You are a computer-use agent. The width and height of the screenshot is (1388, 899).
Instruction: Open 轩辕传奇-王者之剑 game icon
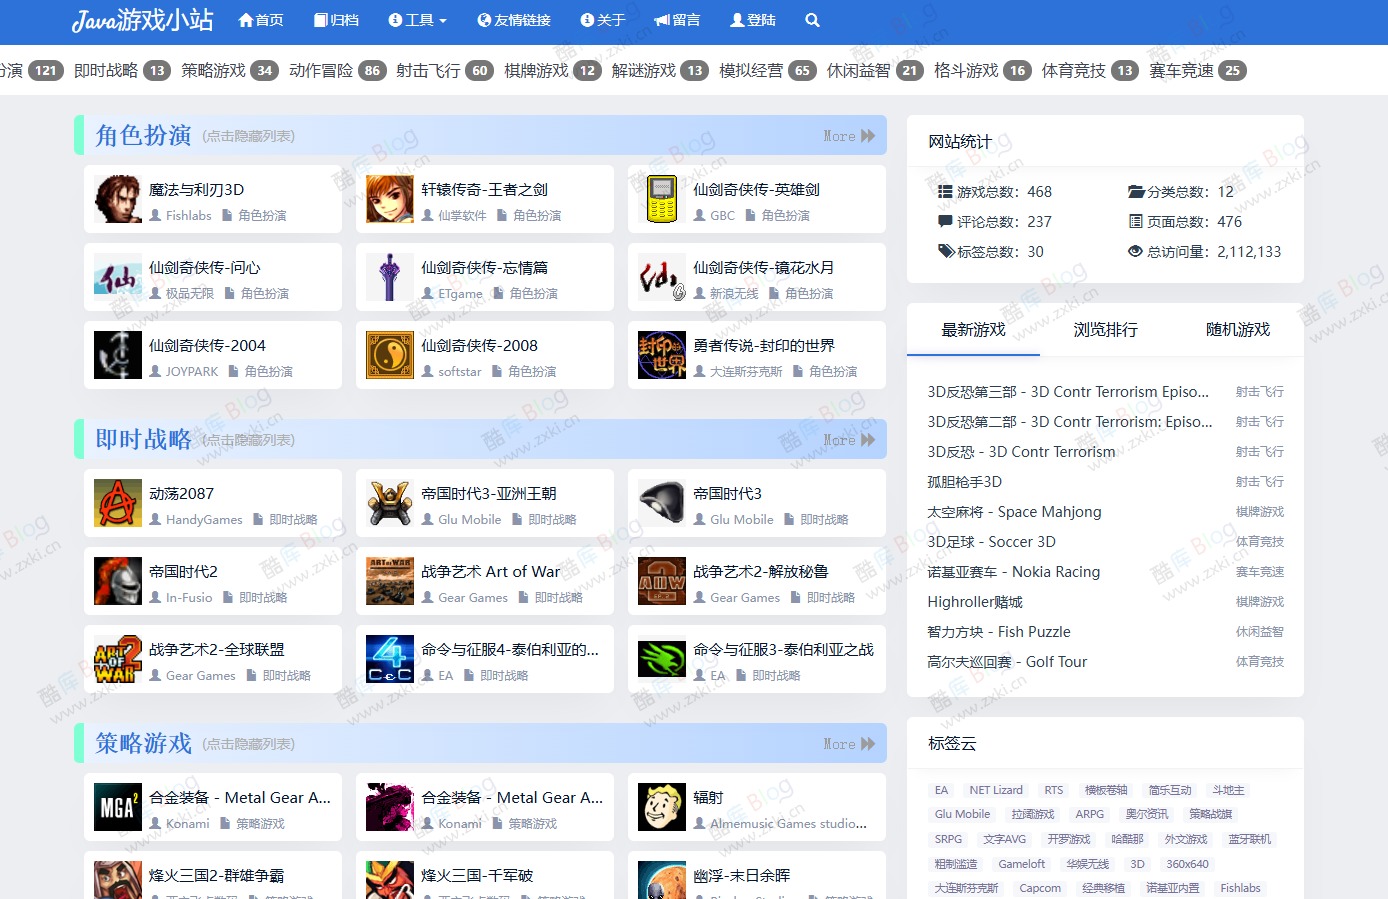390,199
